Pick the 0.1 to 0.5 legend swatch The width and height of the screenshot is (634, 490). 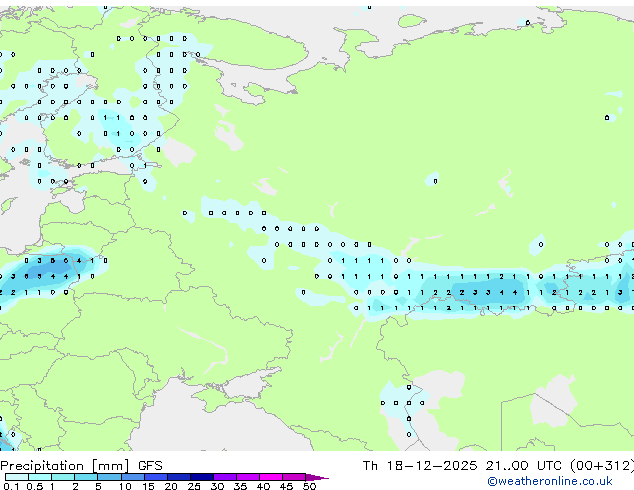tap(17, 477)
